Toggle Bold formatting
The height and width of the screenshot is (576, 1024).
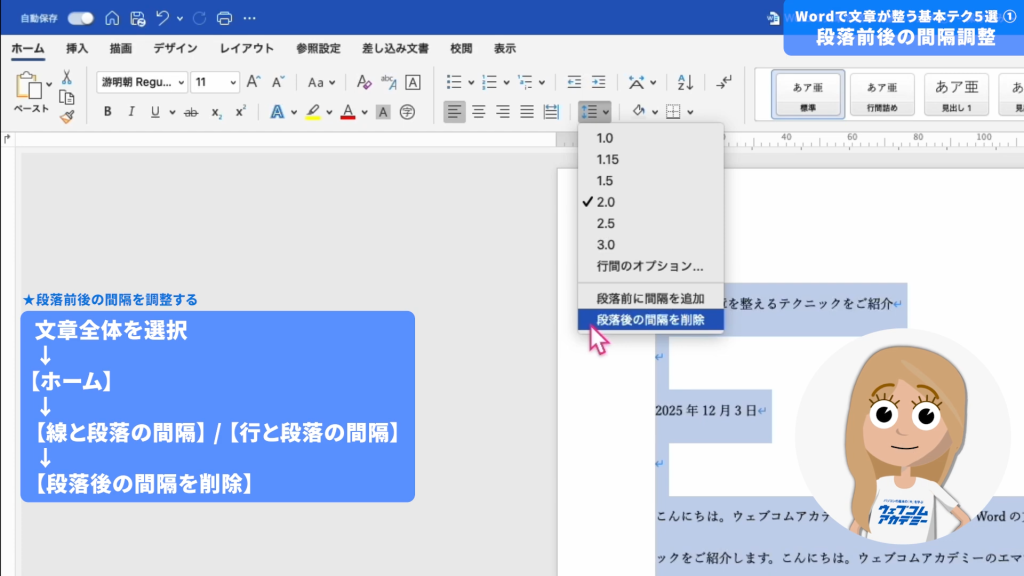pos(107,112)
